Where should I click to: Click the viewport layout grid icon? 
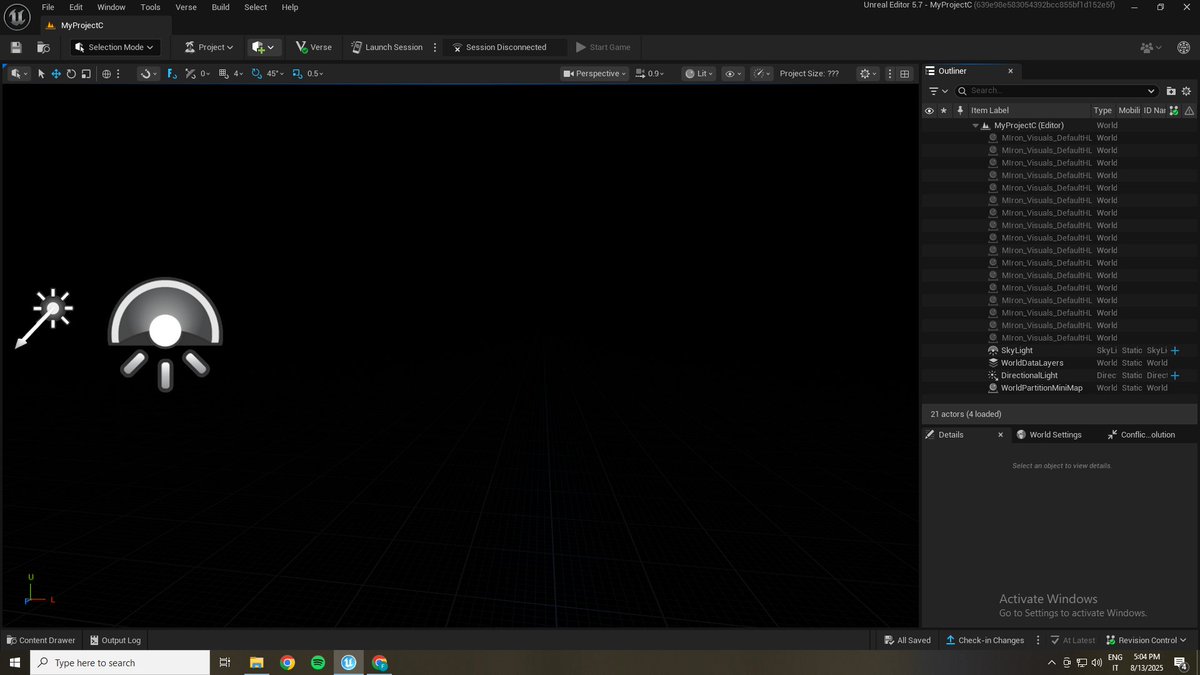905,73
